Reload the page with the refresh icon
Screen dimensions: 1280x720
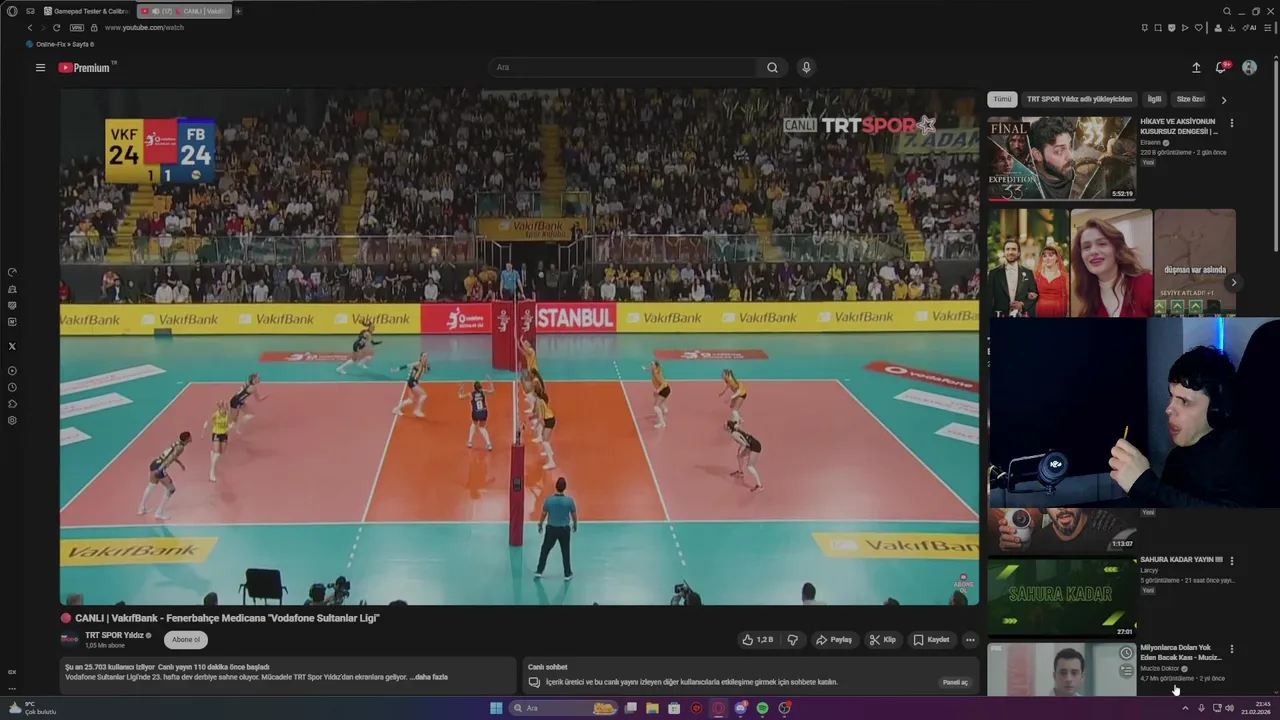coord(56,27)
